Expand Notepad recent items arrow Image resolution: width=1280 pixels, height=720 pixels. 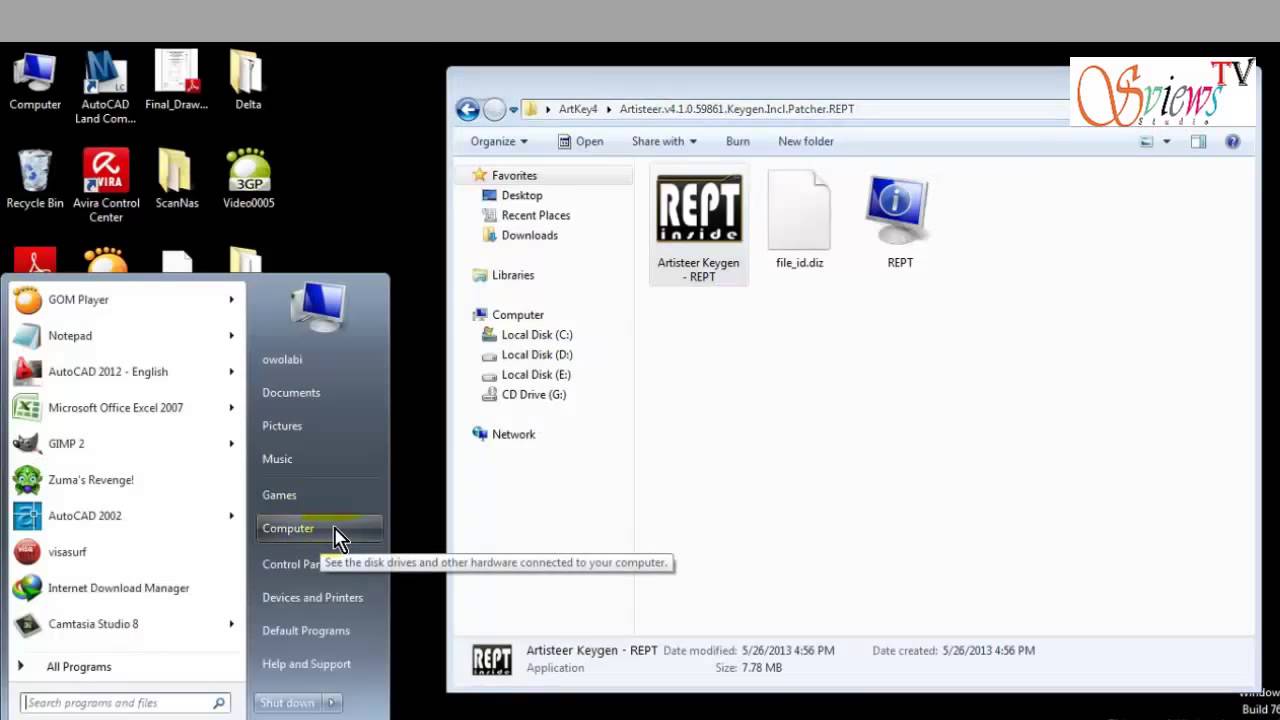(x=231, y=336)
